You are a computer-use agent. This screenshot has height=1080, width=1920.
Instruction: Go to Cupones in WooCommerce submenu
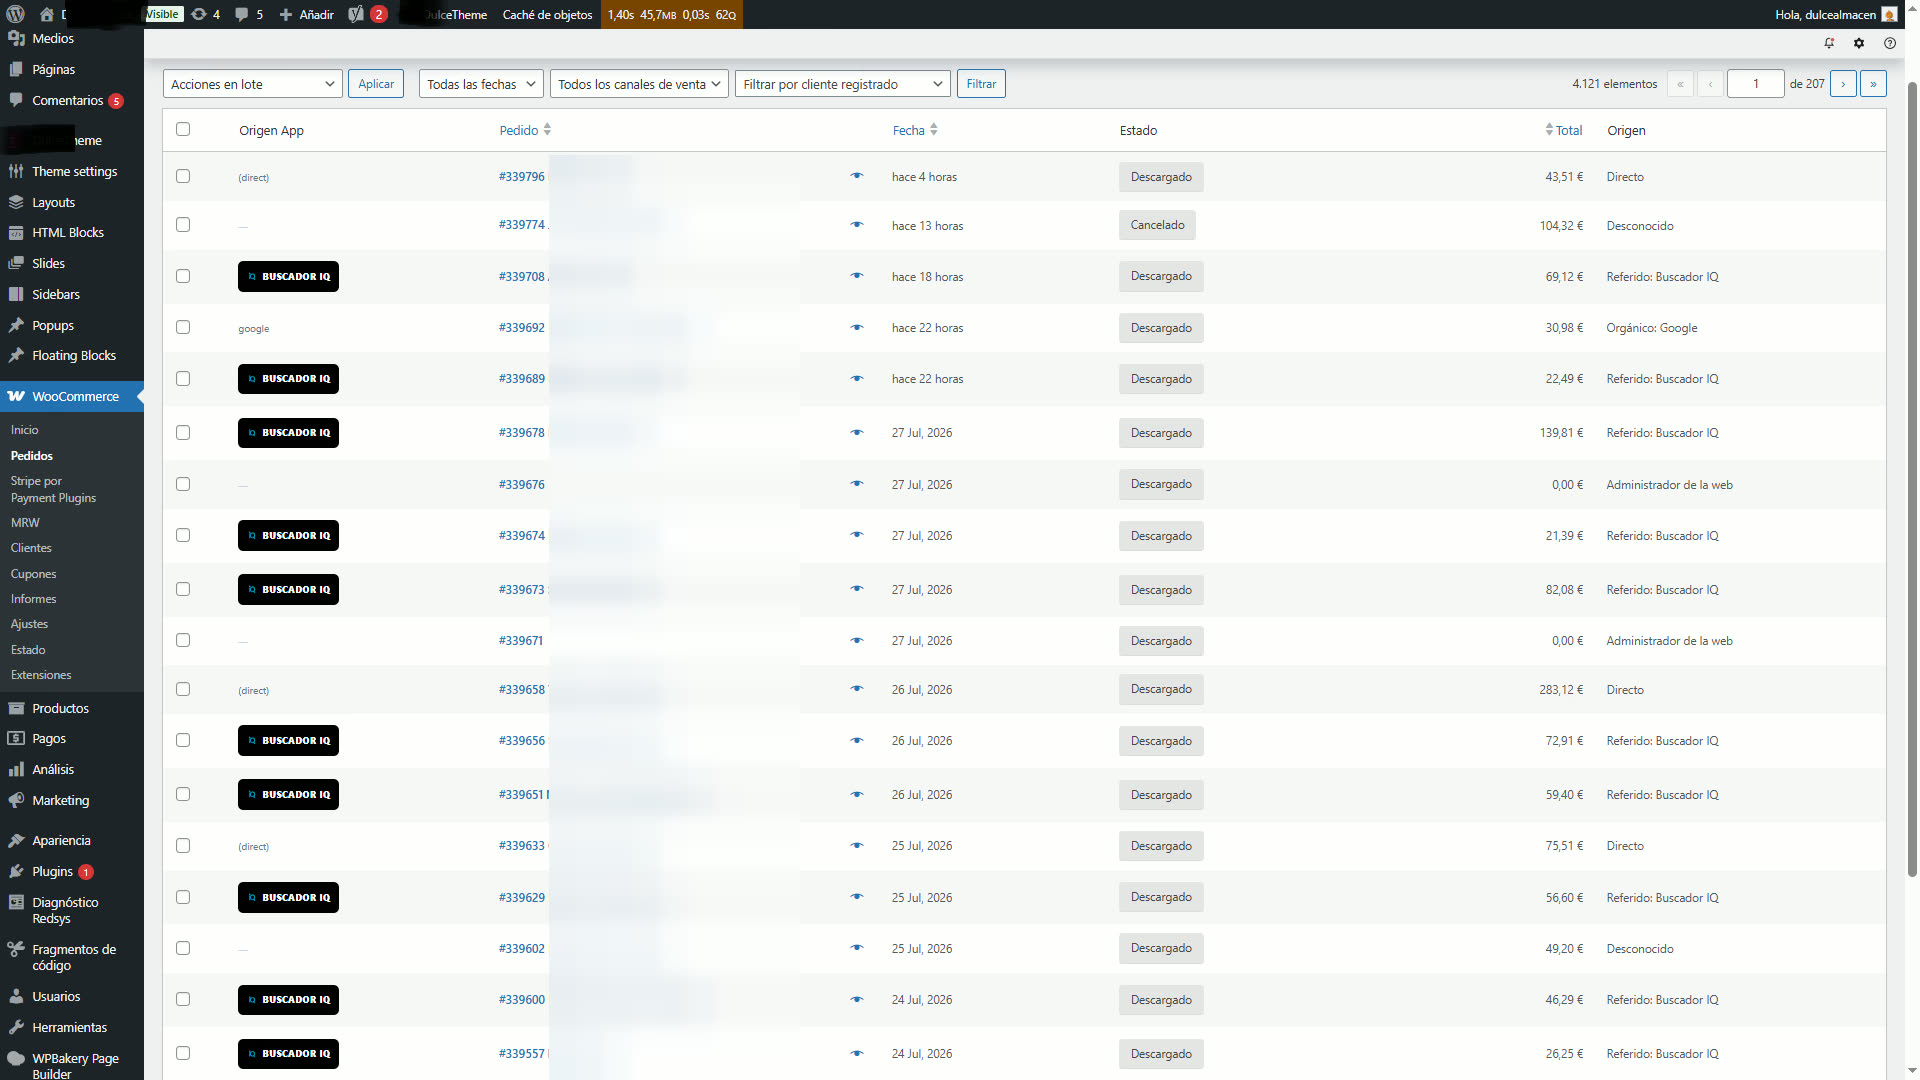coord(33,573)
